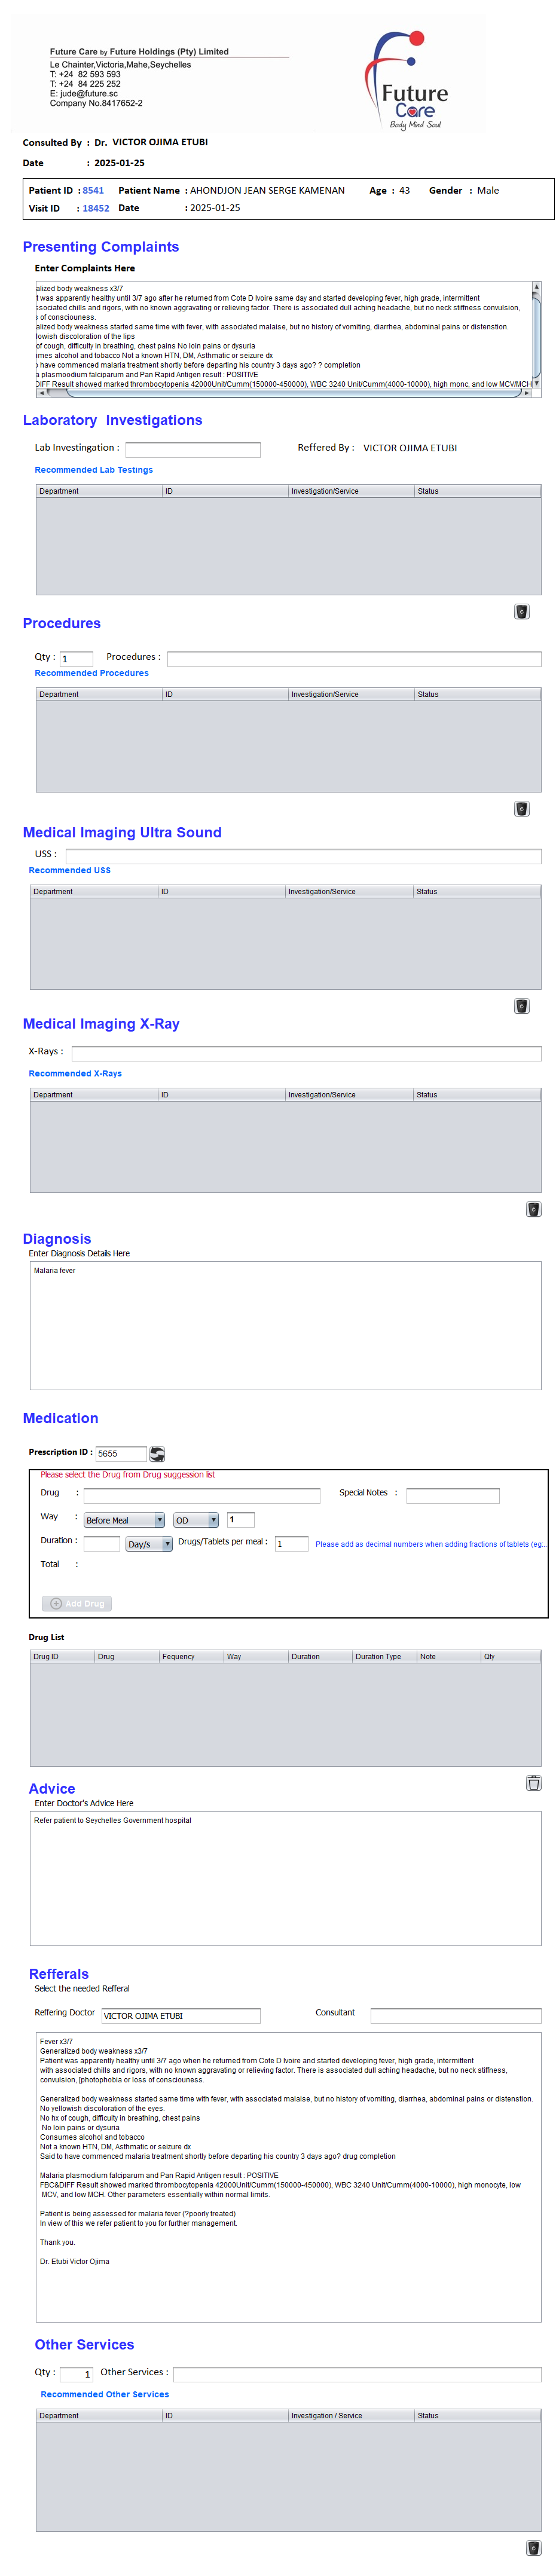
Task: Open the Day/s duration type dropdown
Action: click(x=149, y=1543)
